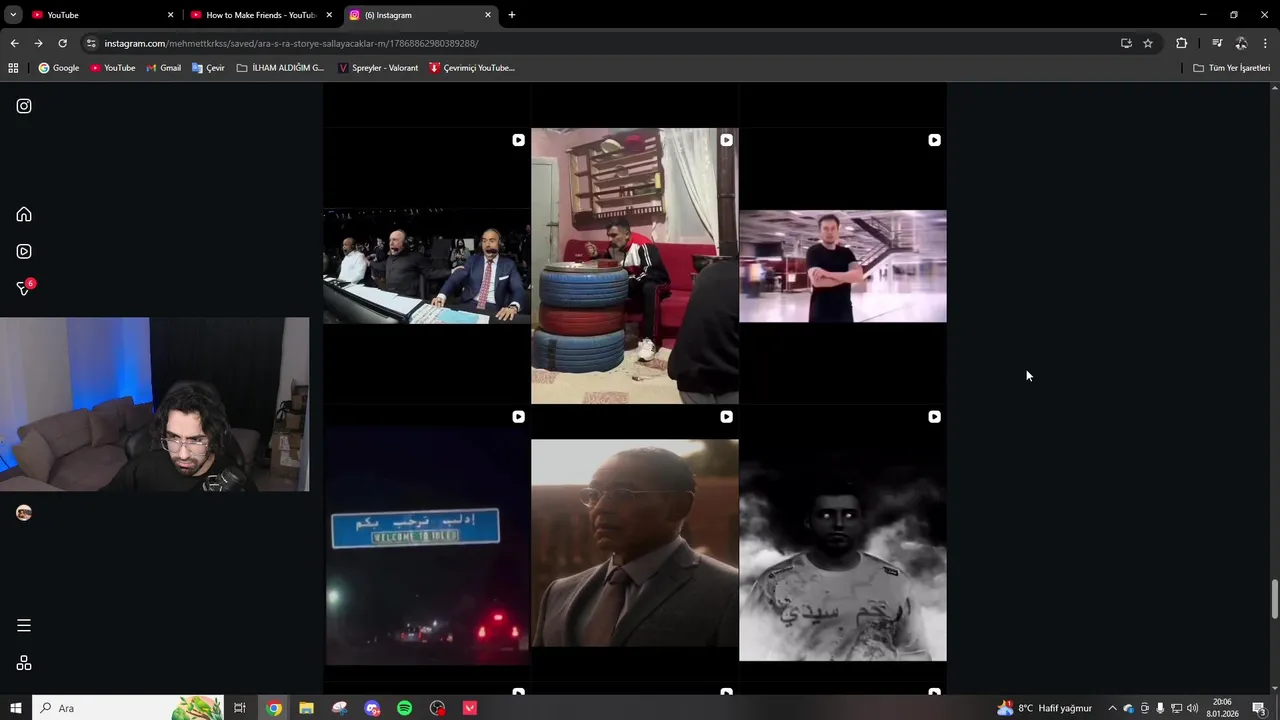Close the YouTube tab
The width and height of the screenshot is (1280, 720).
point(170,15)
